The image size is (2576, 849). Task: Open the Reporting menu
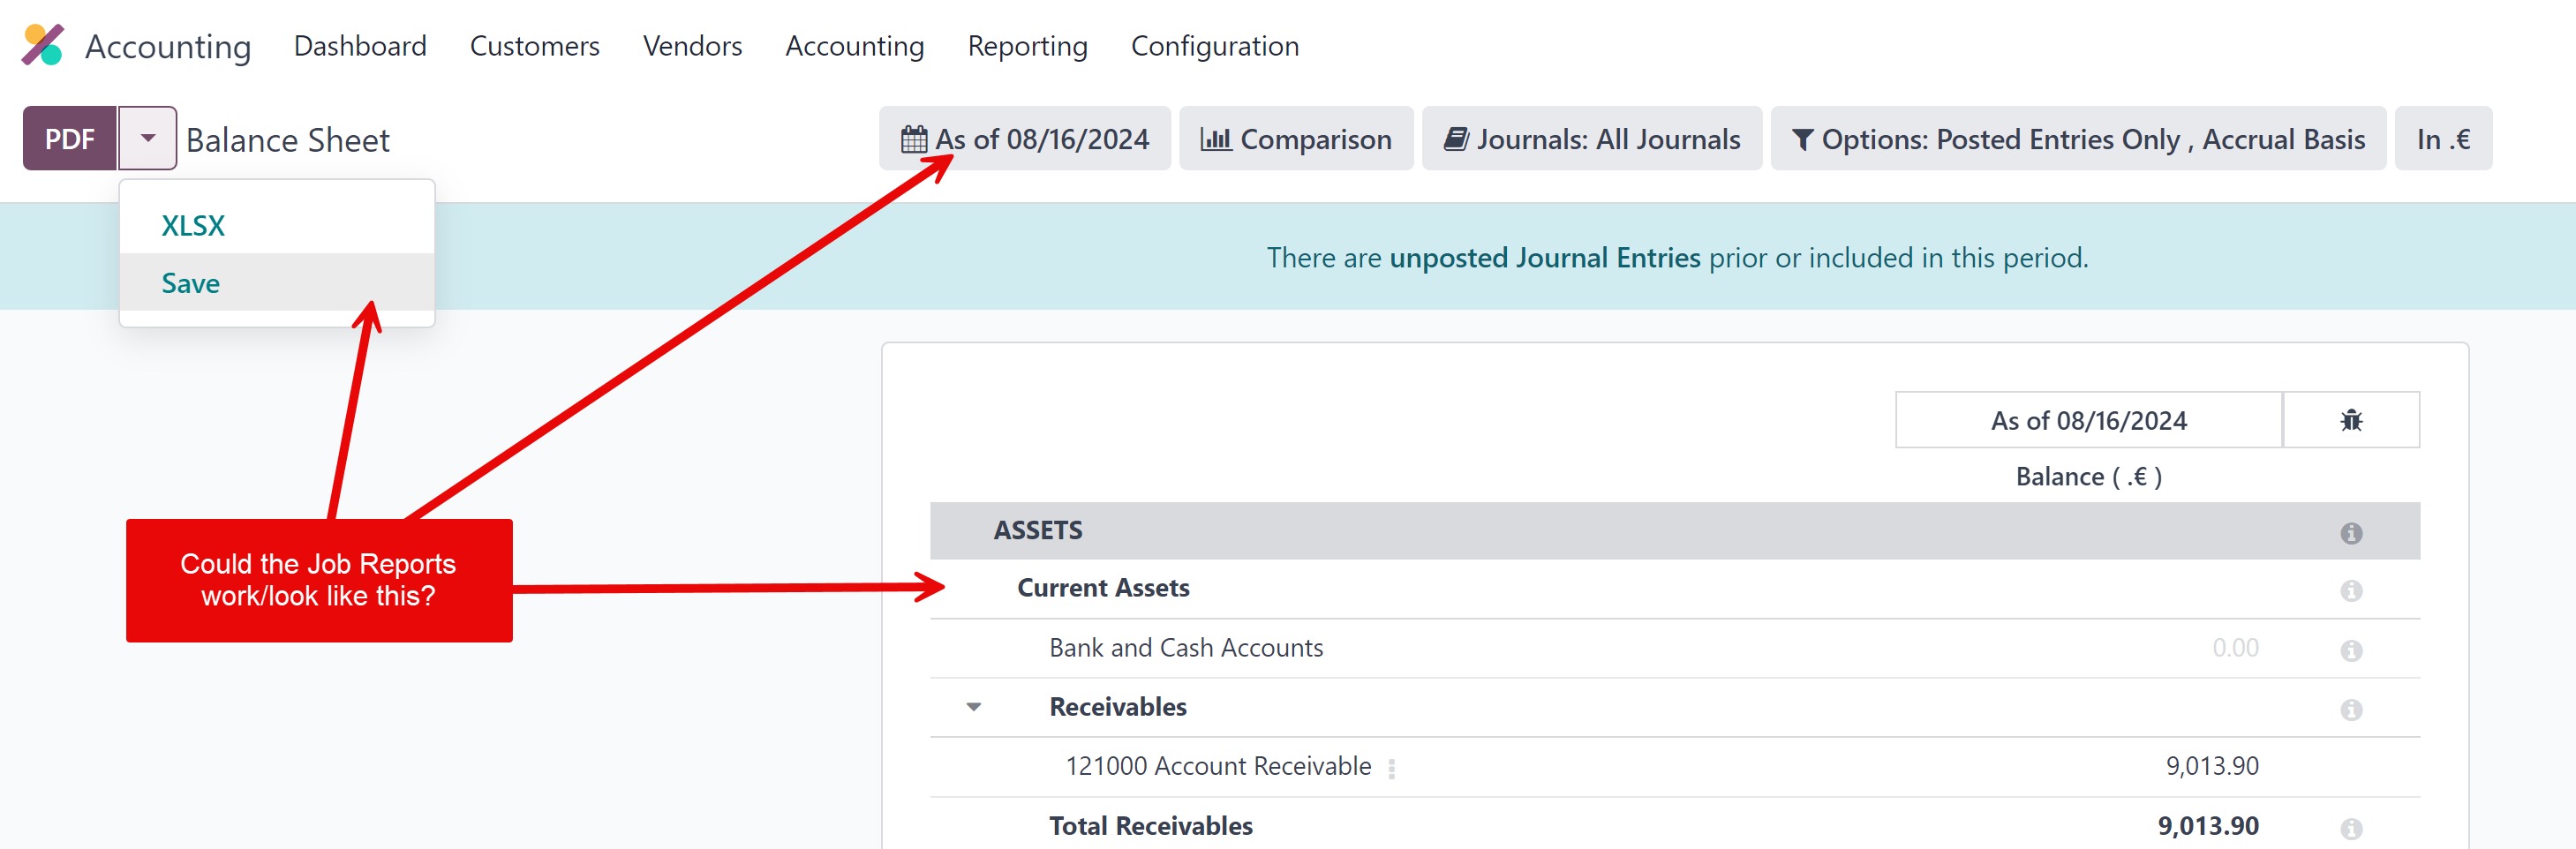point(1027,46)
